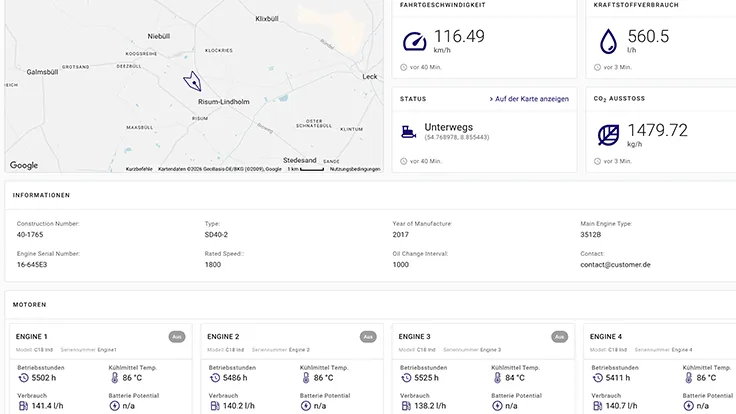This screenshot has height=414, width=736.
Task: Click Engine 2 coolant thermometer icon
Action: point(306,378)
